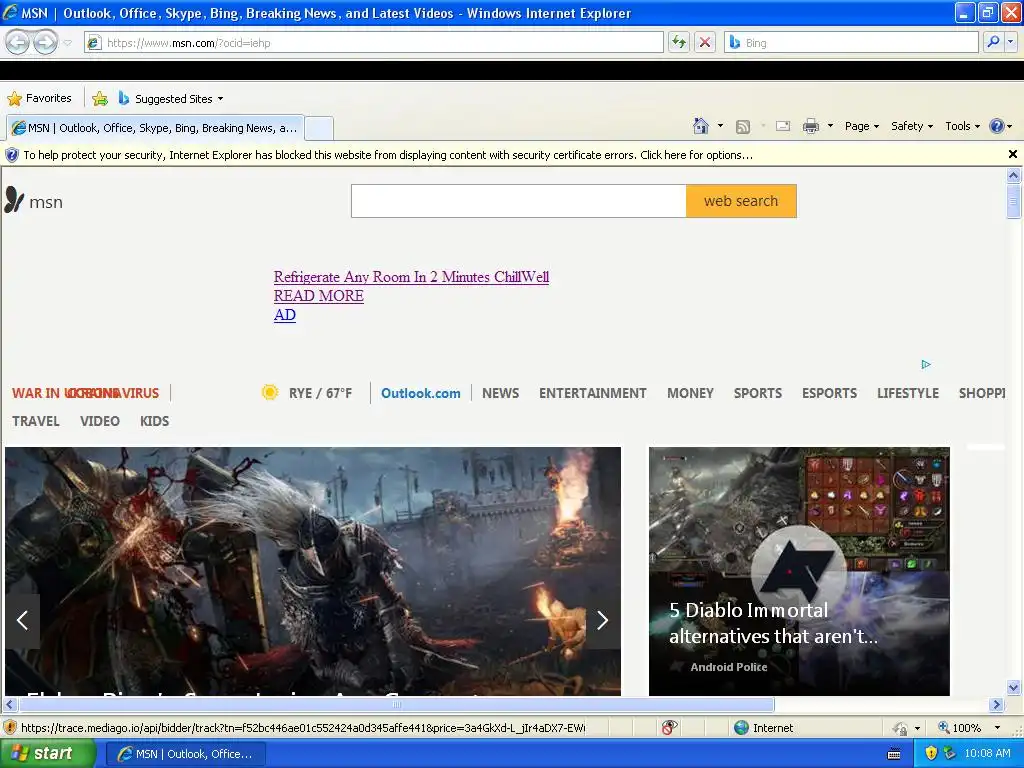
Task: Click the Refresh page icon
Action: click(x=679, y=42)
